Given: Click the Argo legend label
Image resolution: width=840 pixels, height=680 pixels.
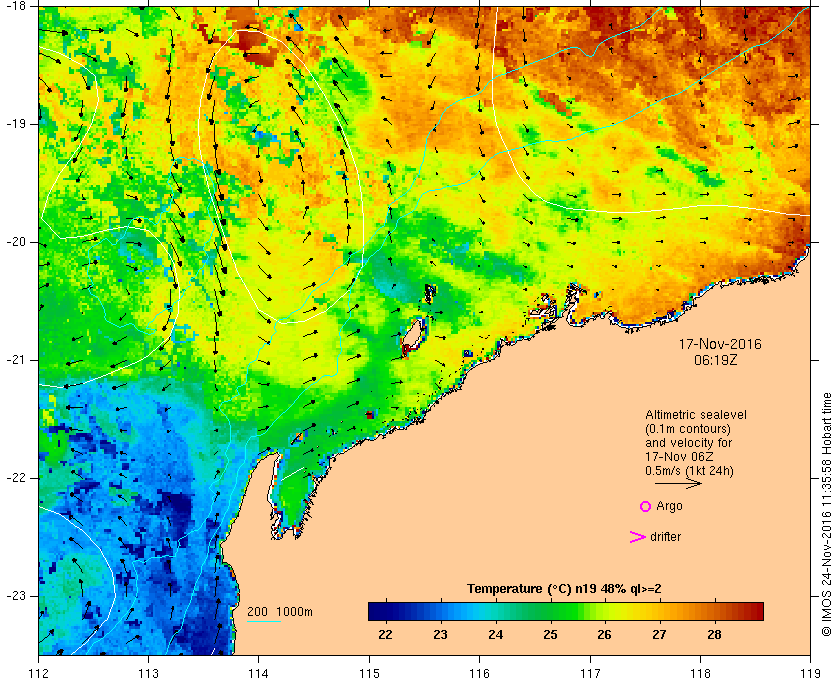Looking at the screenshot, I should (x=669, y=506).
